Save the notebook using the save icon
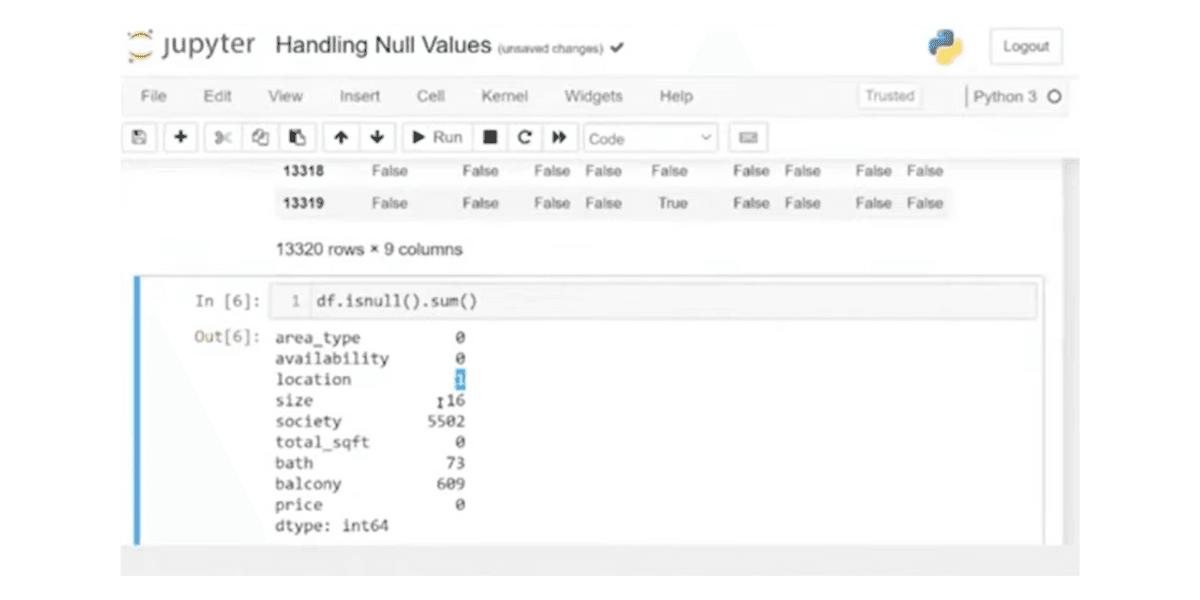This screenshot has width=1200, height=600. 139,137
